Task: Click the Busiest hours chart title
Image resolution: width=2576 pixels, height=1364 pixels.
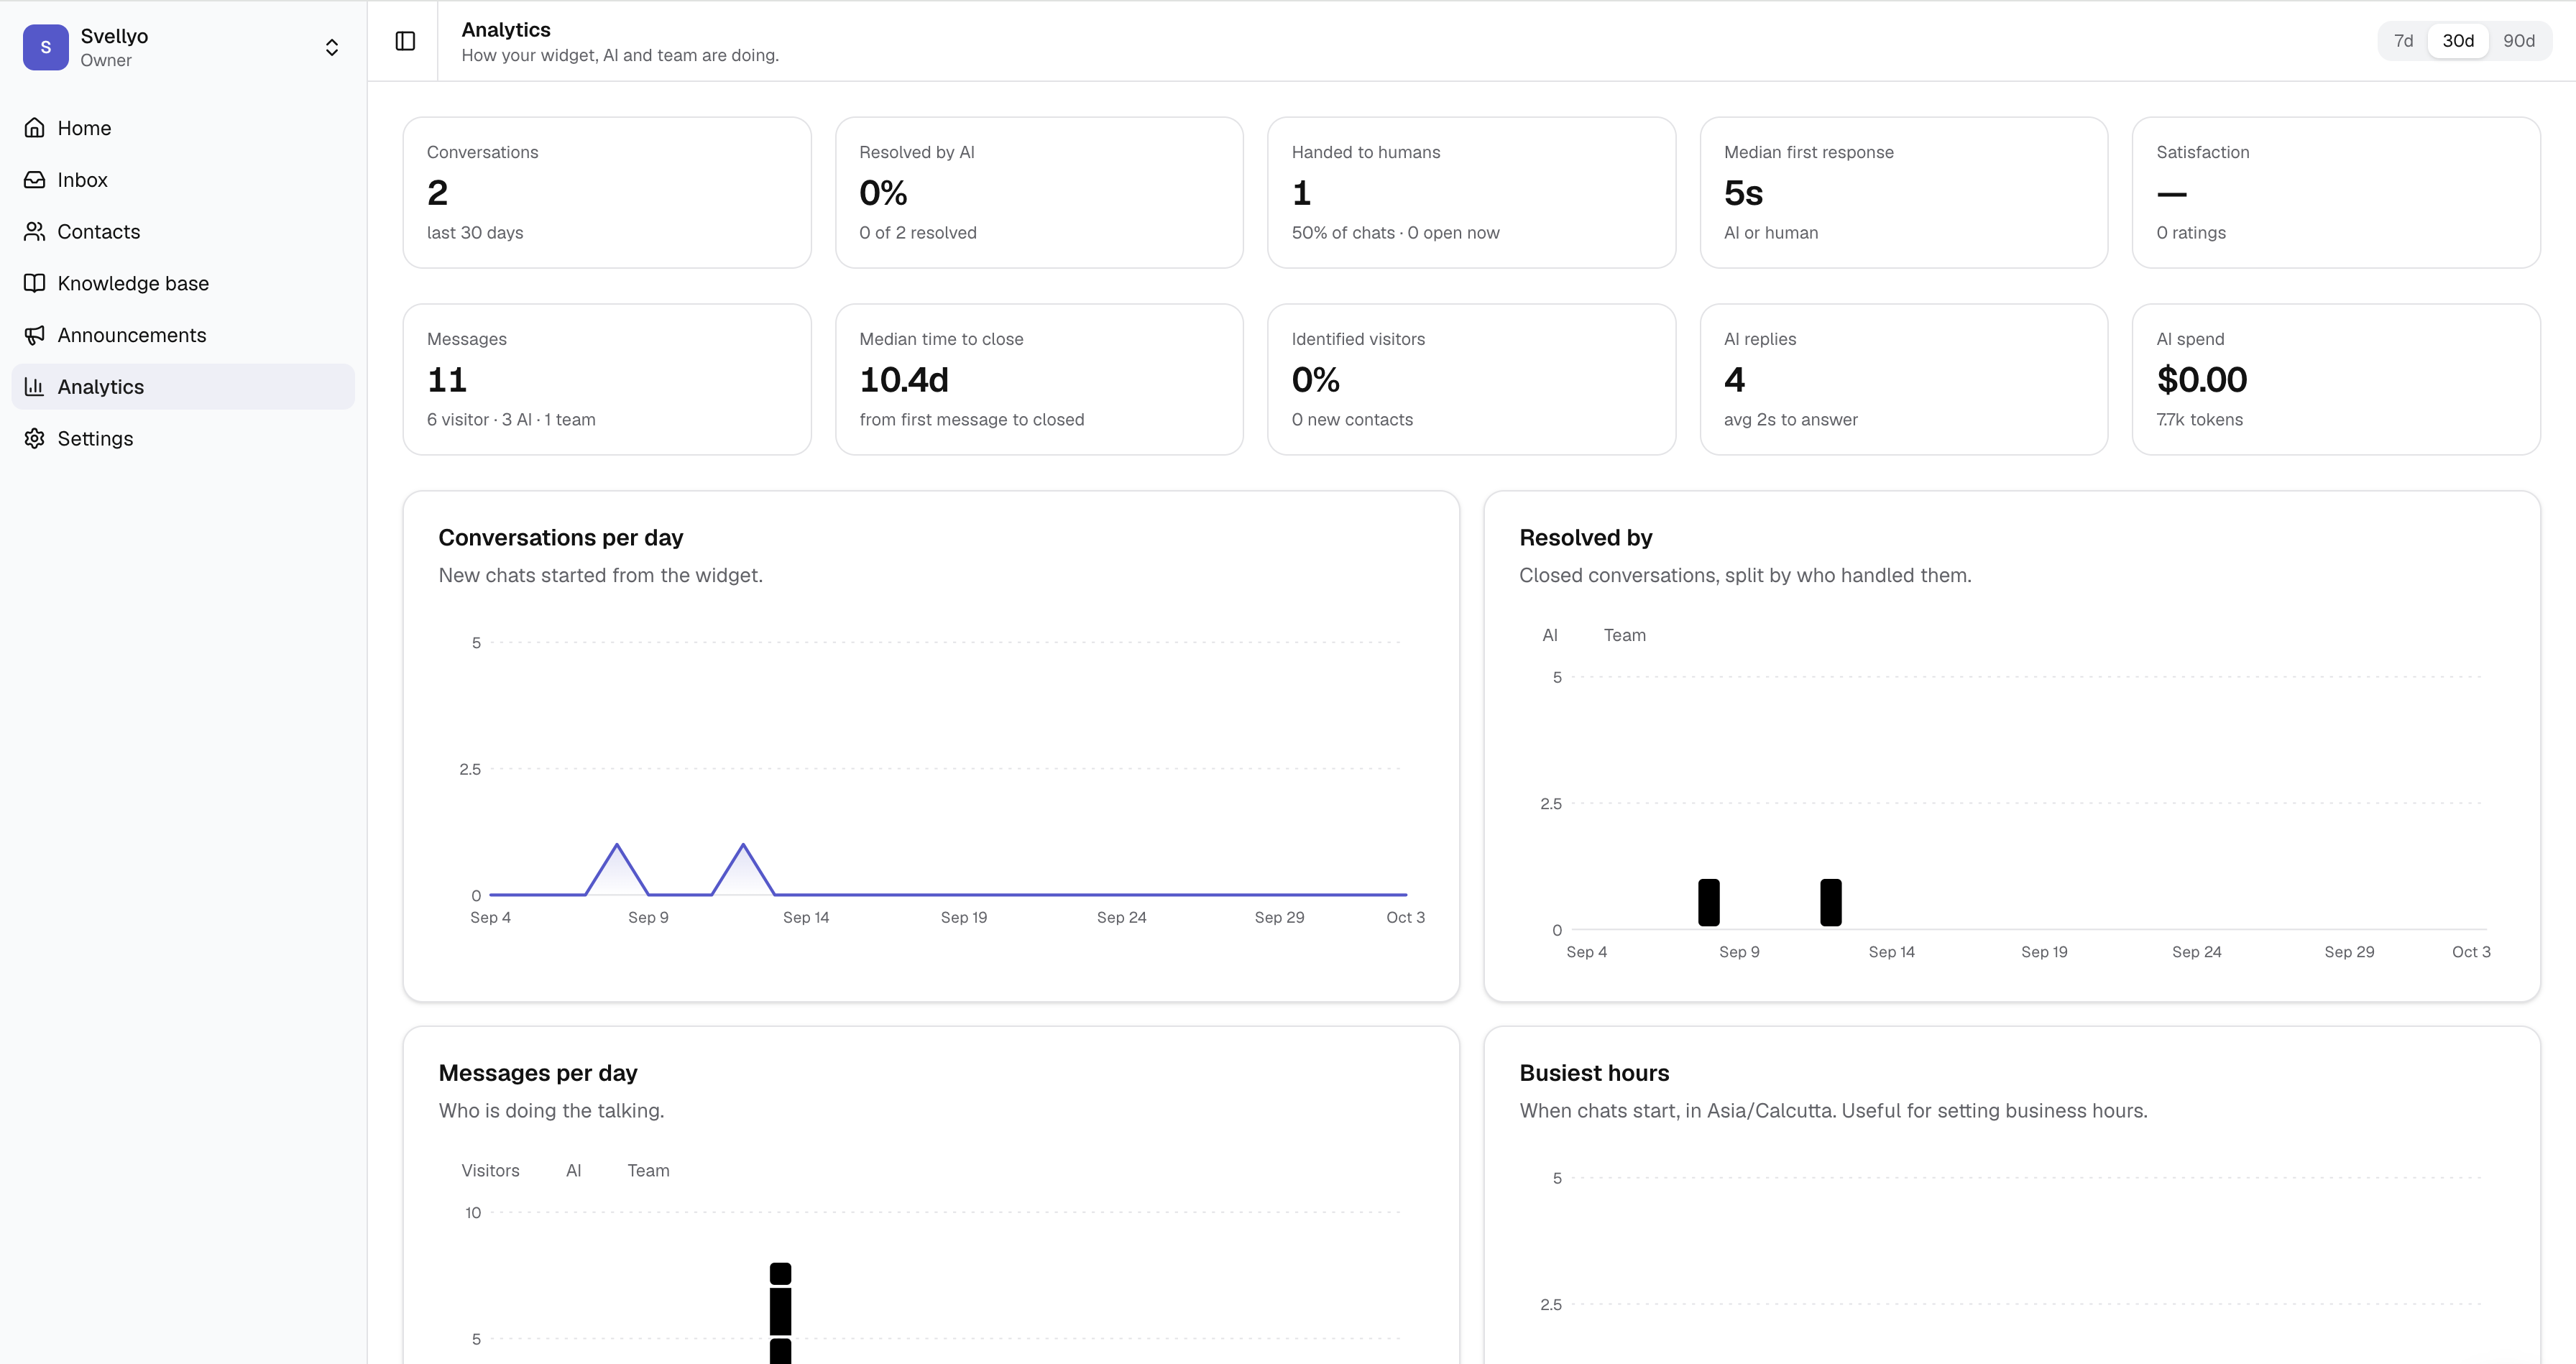Action: coord(1594,1073)
